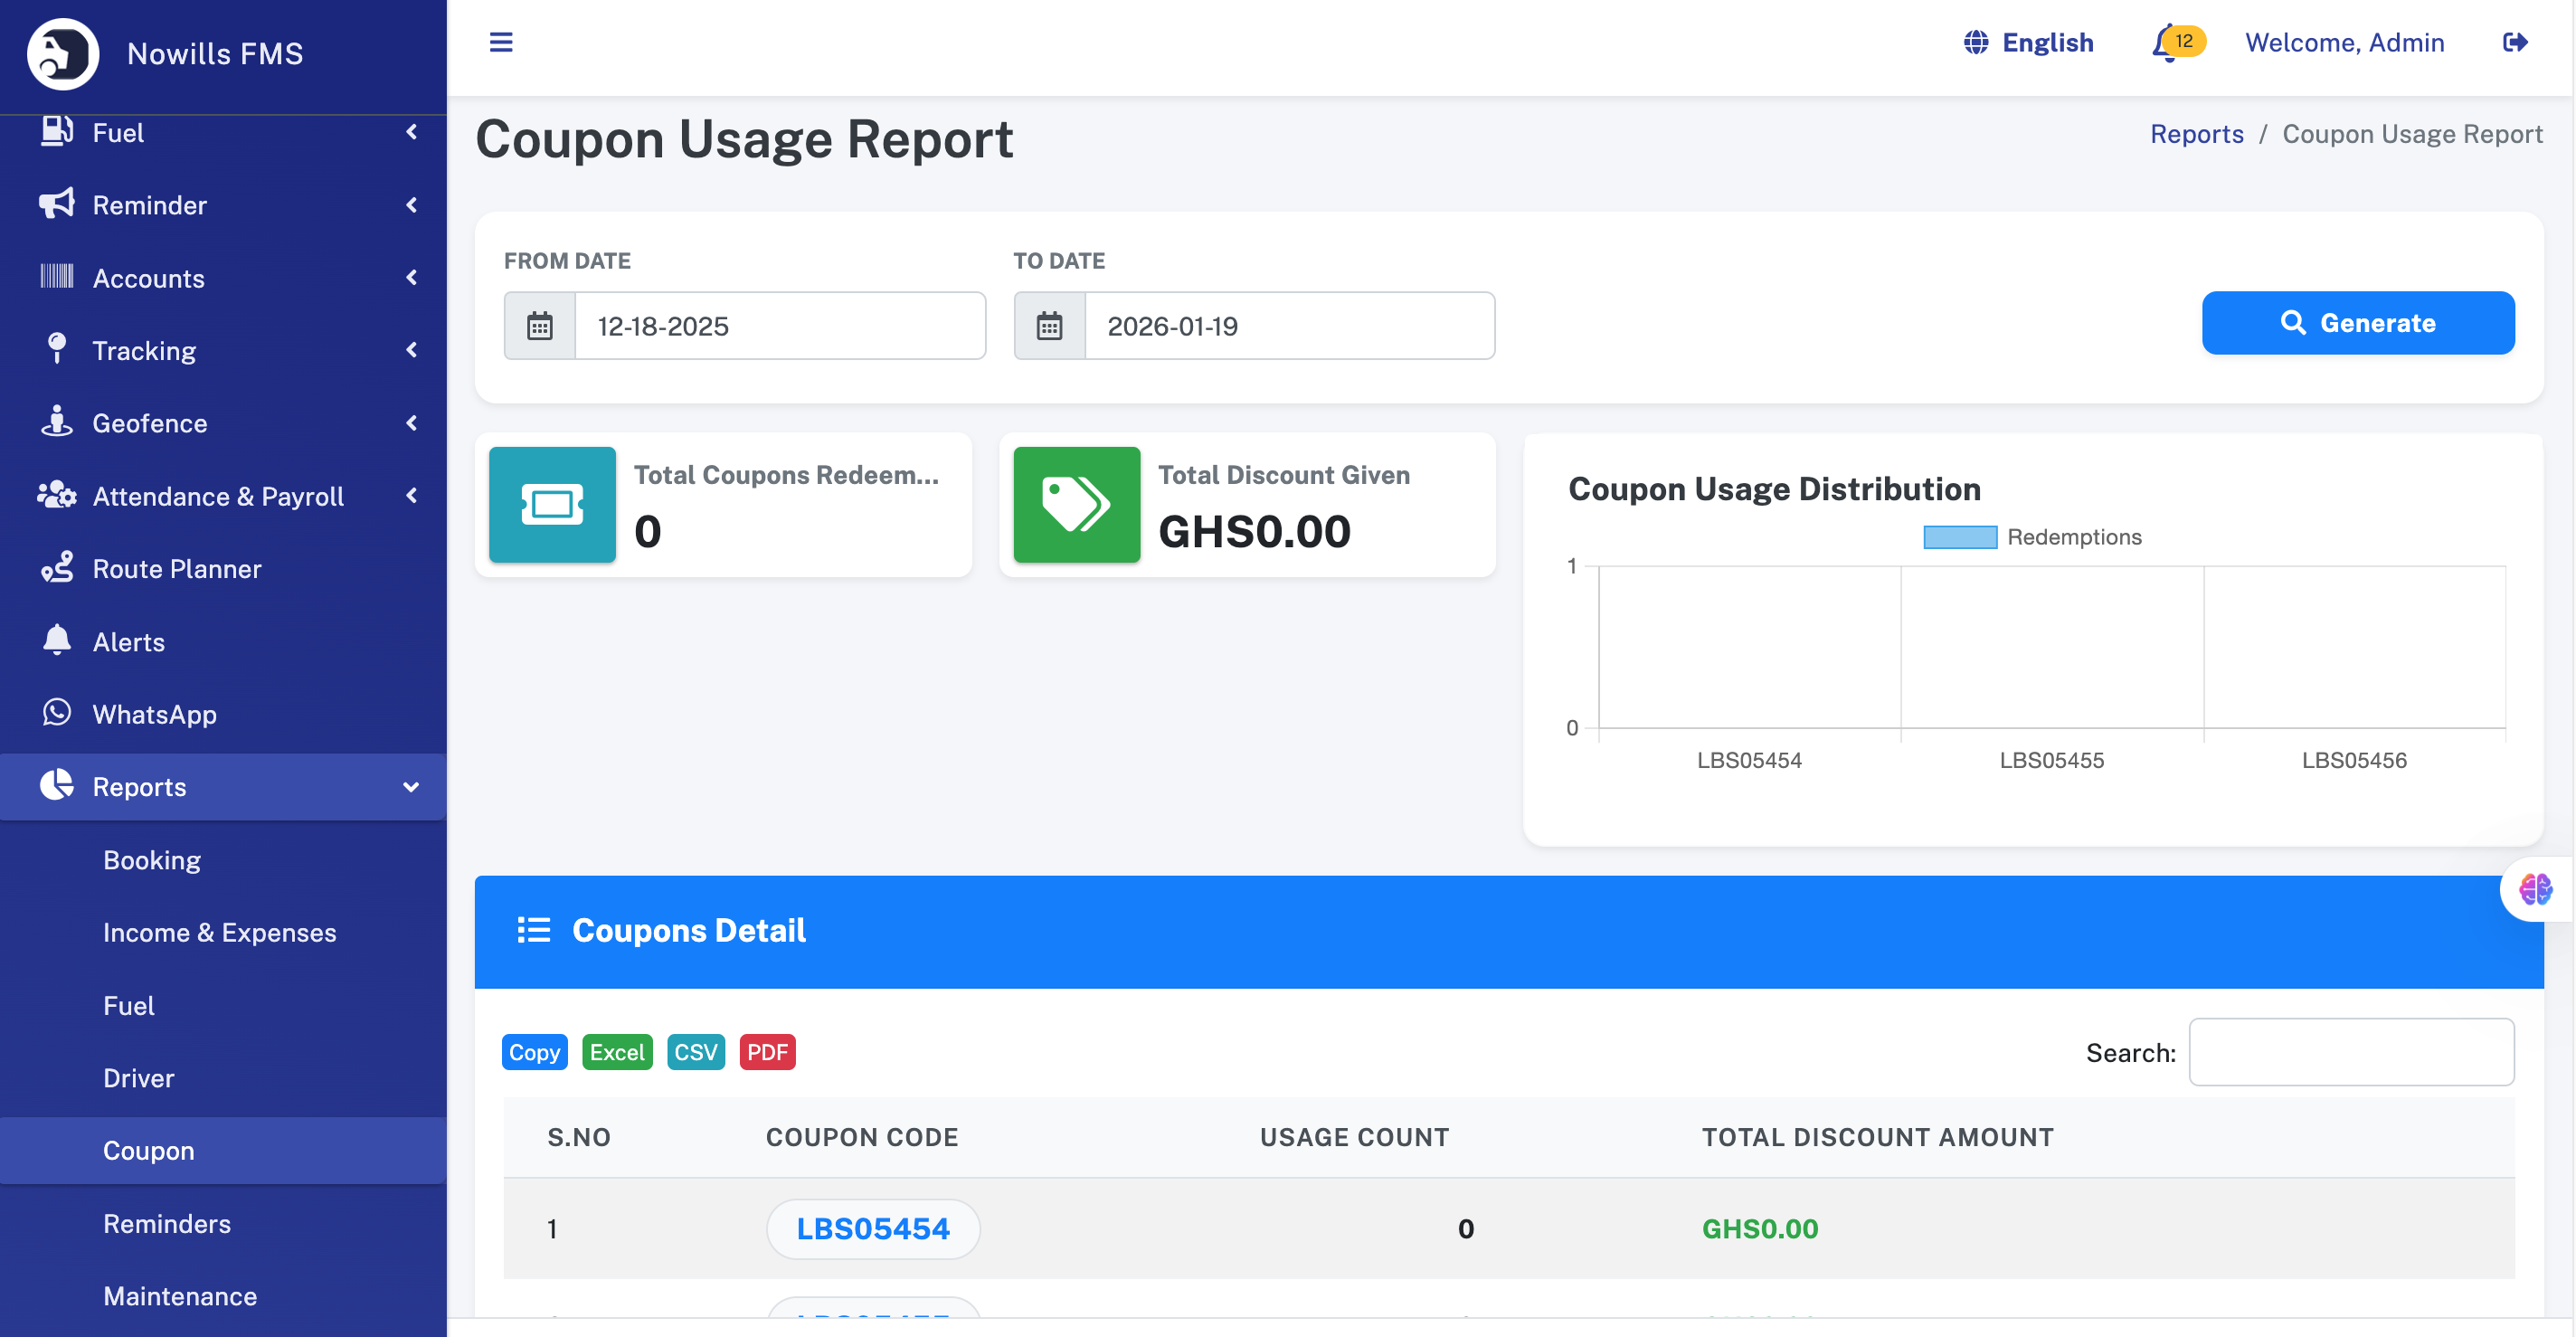This screenshot has width=2576, height=1337.
Task: Open Alerts in the sidebar
Action: [x=128, y=642]
